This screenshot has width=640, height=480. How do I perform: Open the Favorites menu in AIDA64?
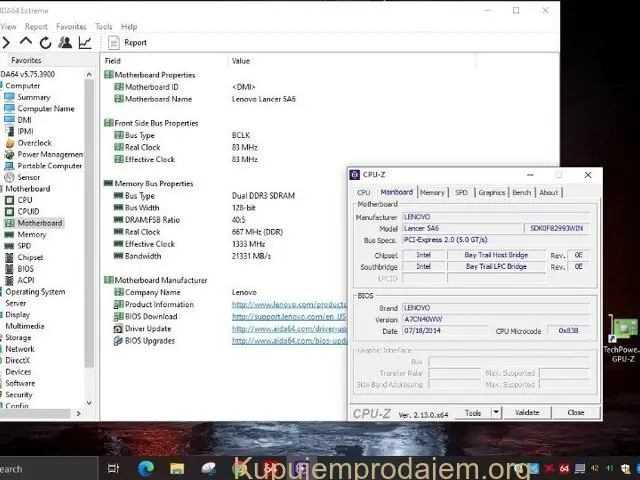click(71, 26)
